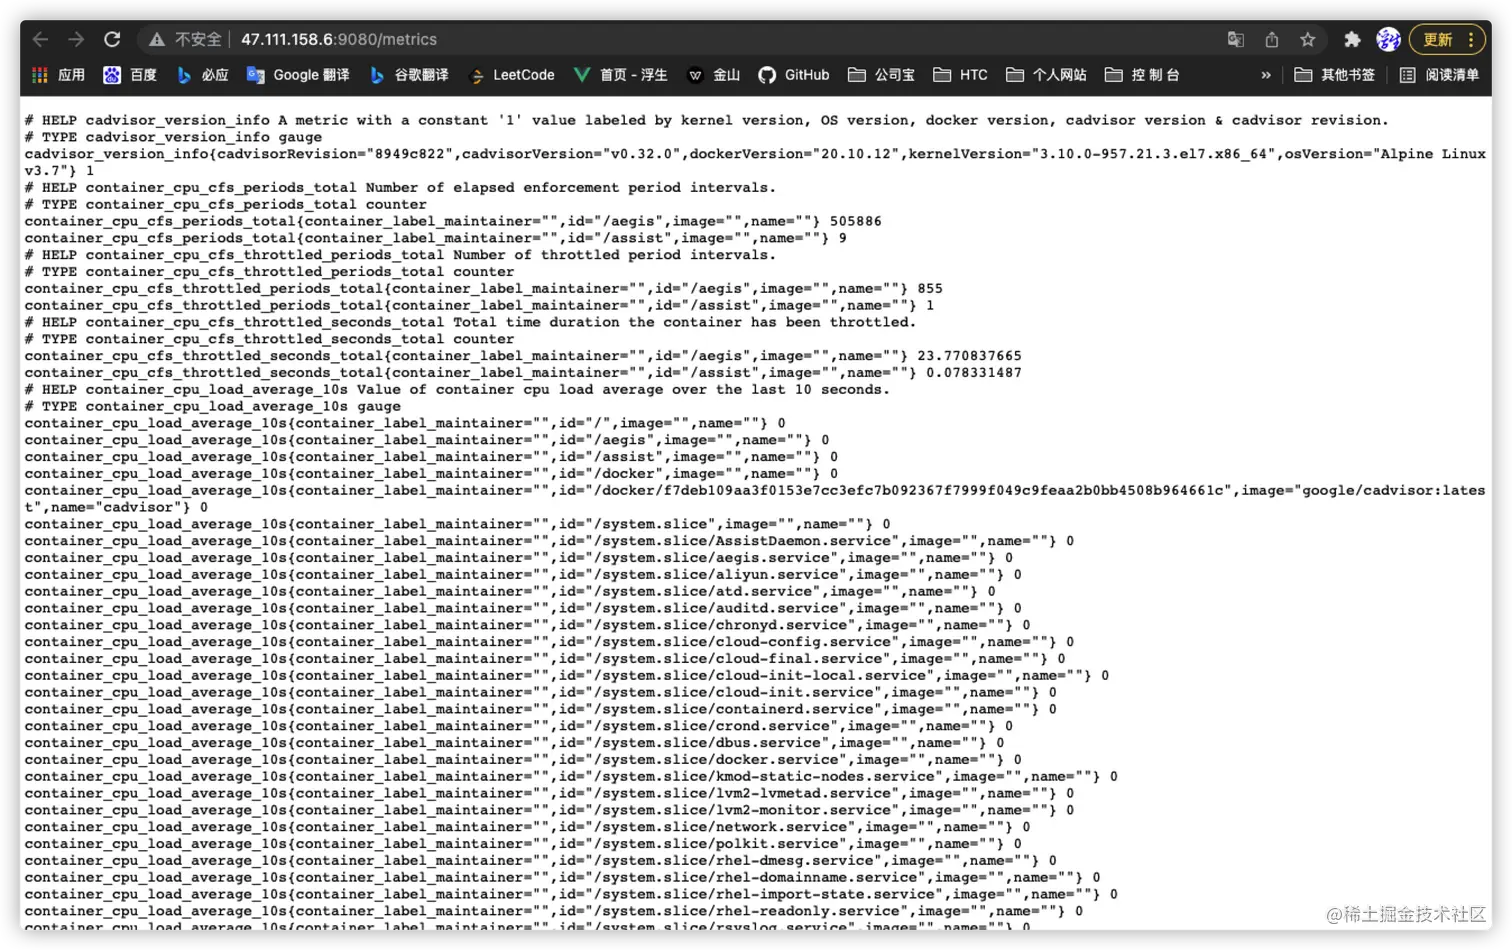Open the 应用 apps shortcut
The height and width of the screenshot is (950, 1512).
tap(58, 75)
